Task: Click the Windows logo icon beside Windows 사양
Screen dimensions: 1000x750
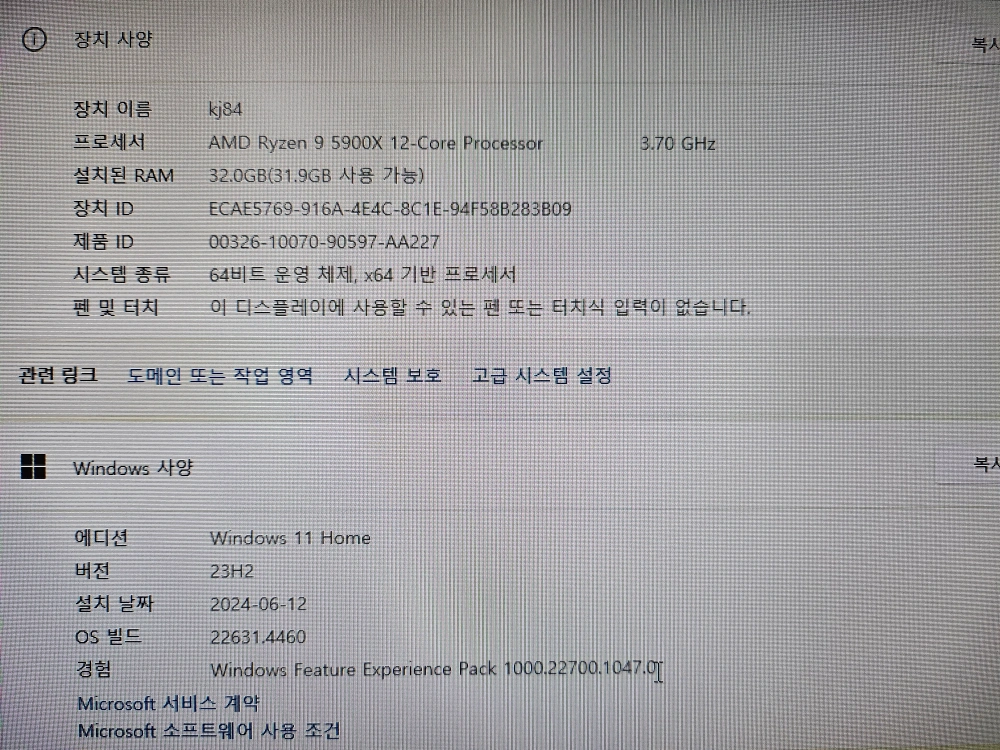Action: 33,466
